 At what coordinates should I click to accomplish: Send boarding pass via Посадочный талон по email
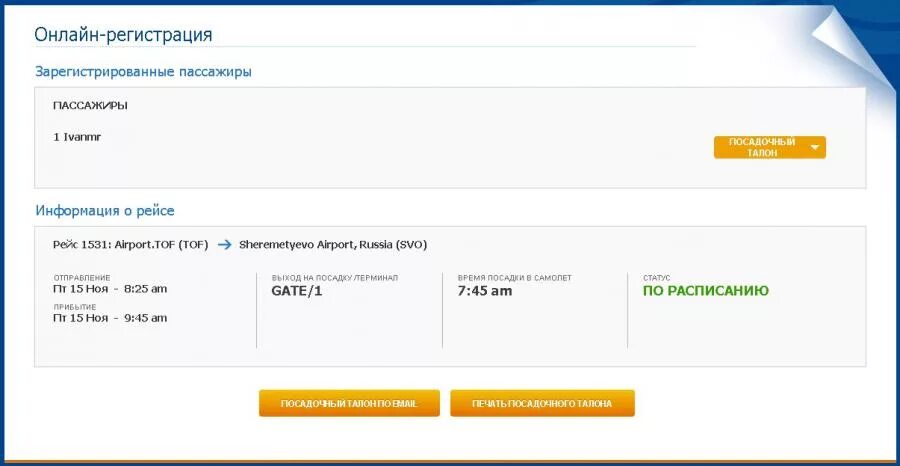[x=349, y=403]
